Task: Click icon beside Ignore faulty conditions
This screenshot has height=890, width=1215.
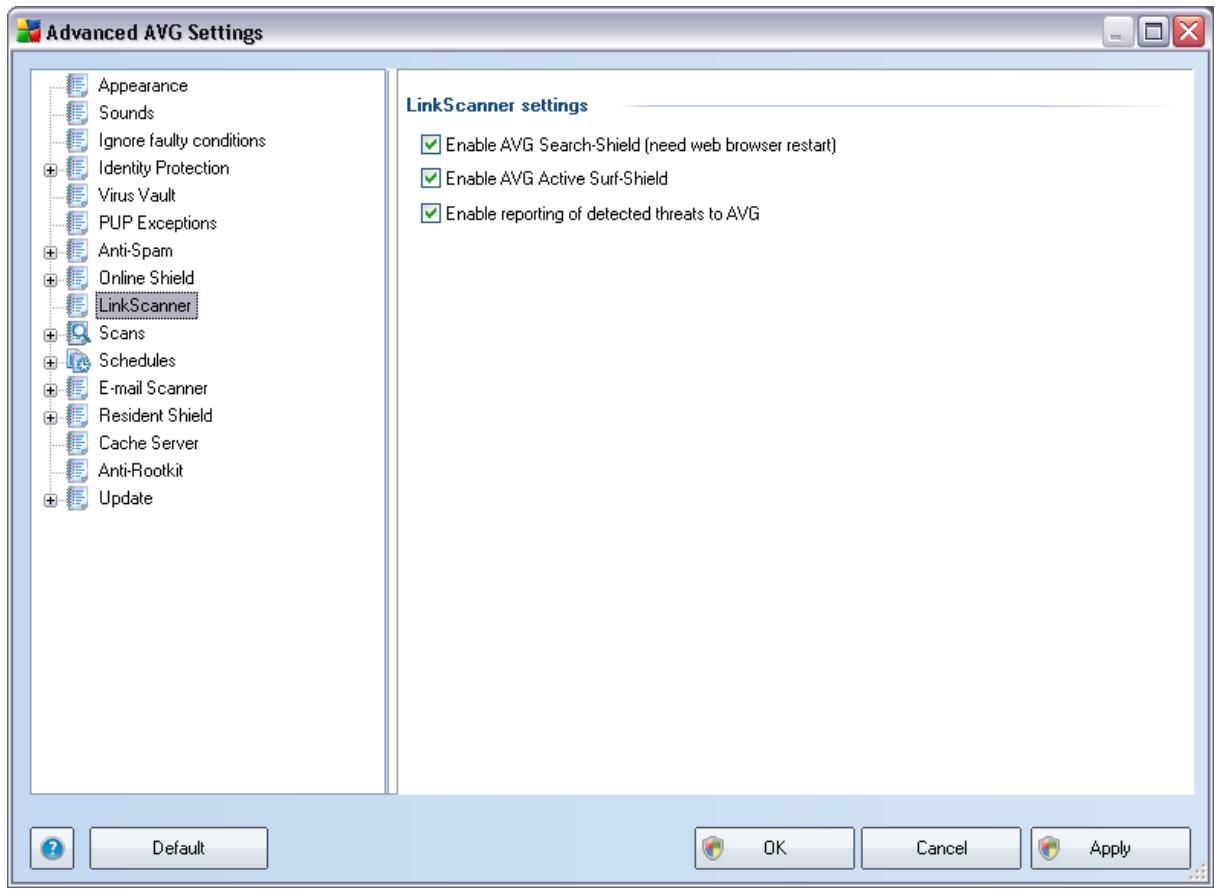Action: 76,139
